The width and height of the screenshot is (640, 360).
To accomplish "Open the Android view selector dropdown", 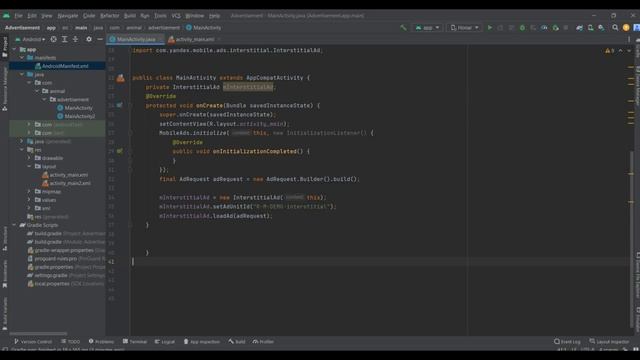I will click(x=30, y=39).
